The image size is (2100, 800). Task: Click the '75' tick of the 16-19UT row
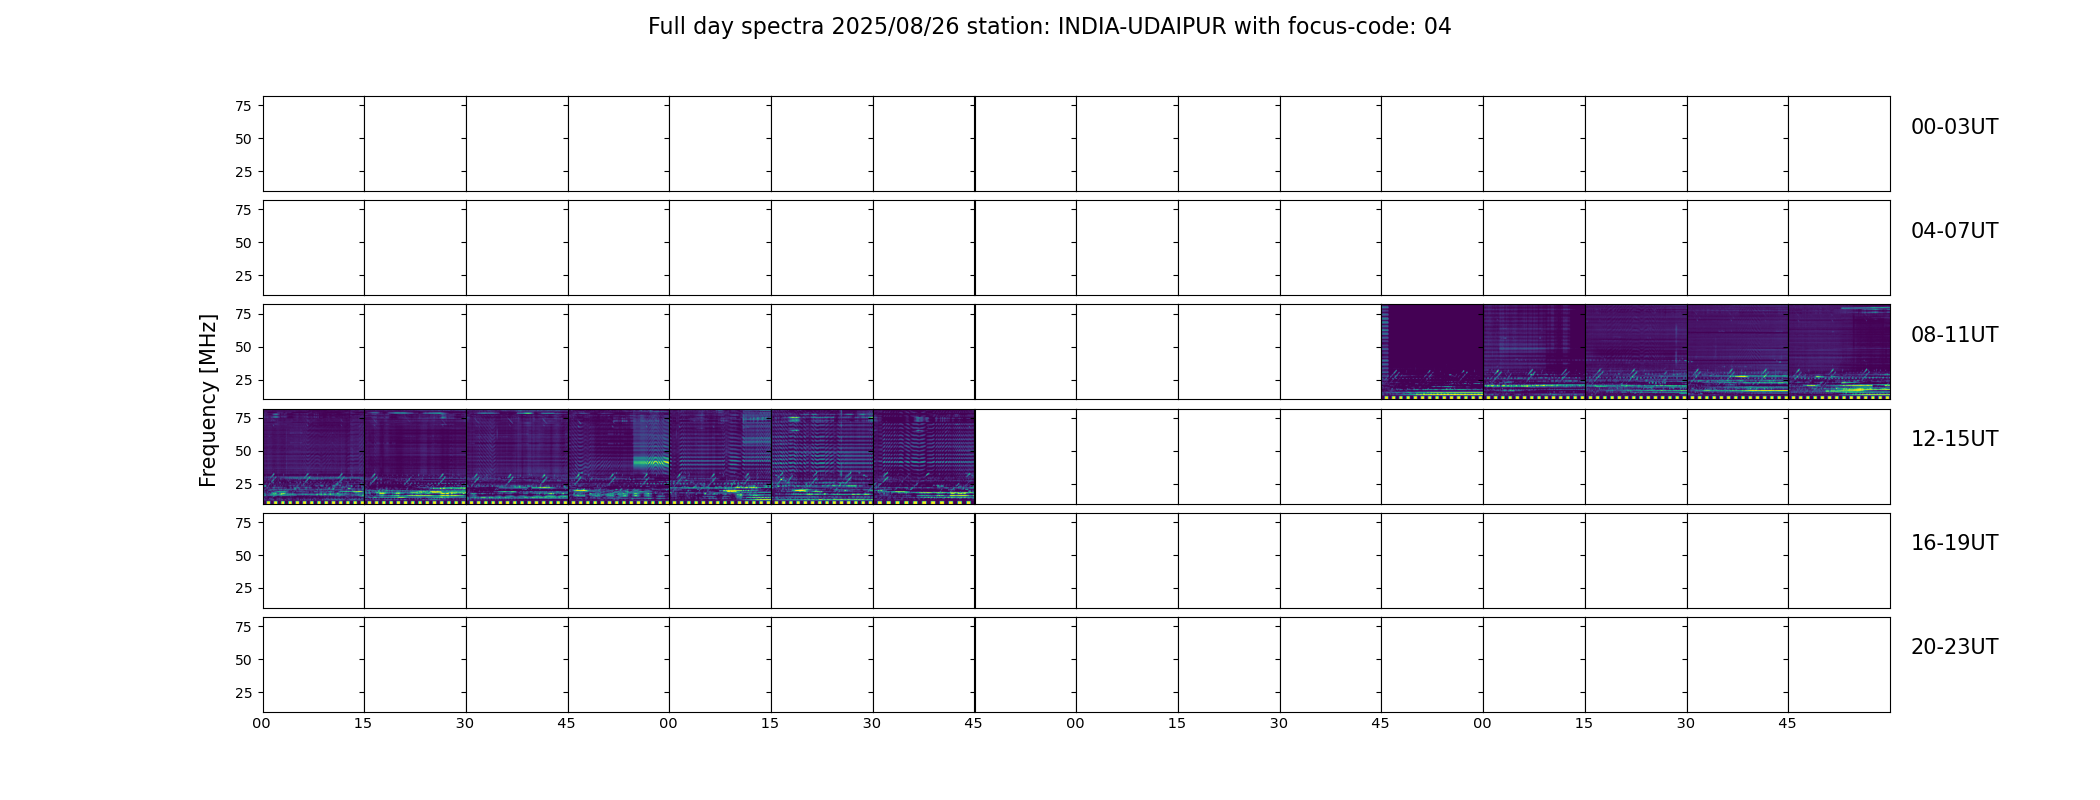click(x=243, y=522)
